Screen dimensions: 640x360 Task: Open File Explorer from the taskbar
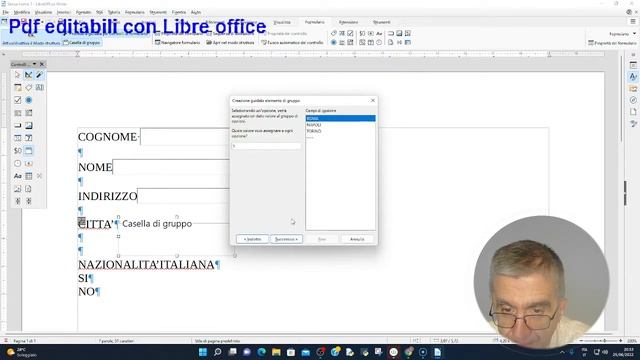coord(276,352)
